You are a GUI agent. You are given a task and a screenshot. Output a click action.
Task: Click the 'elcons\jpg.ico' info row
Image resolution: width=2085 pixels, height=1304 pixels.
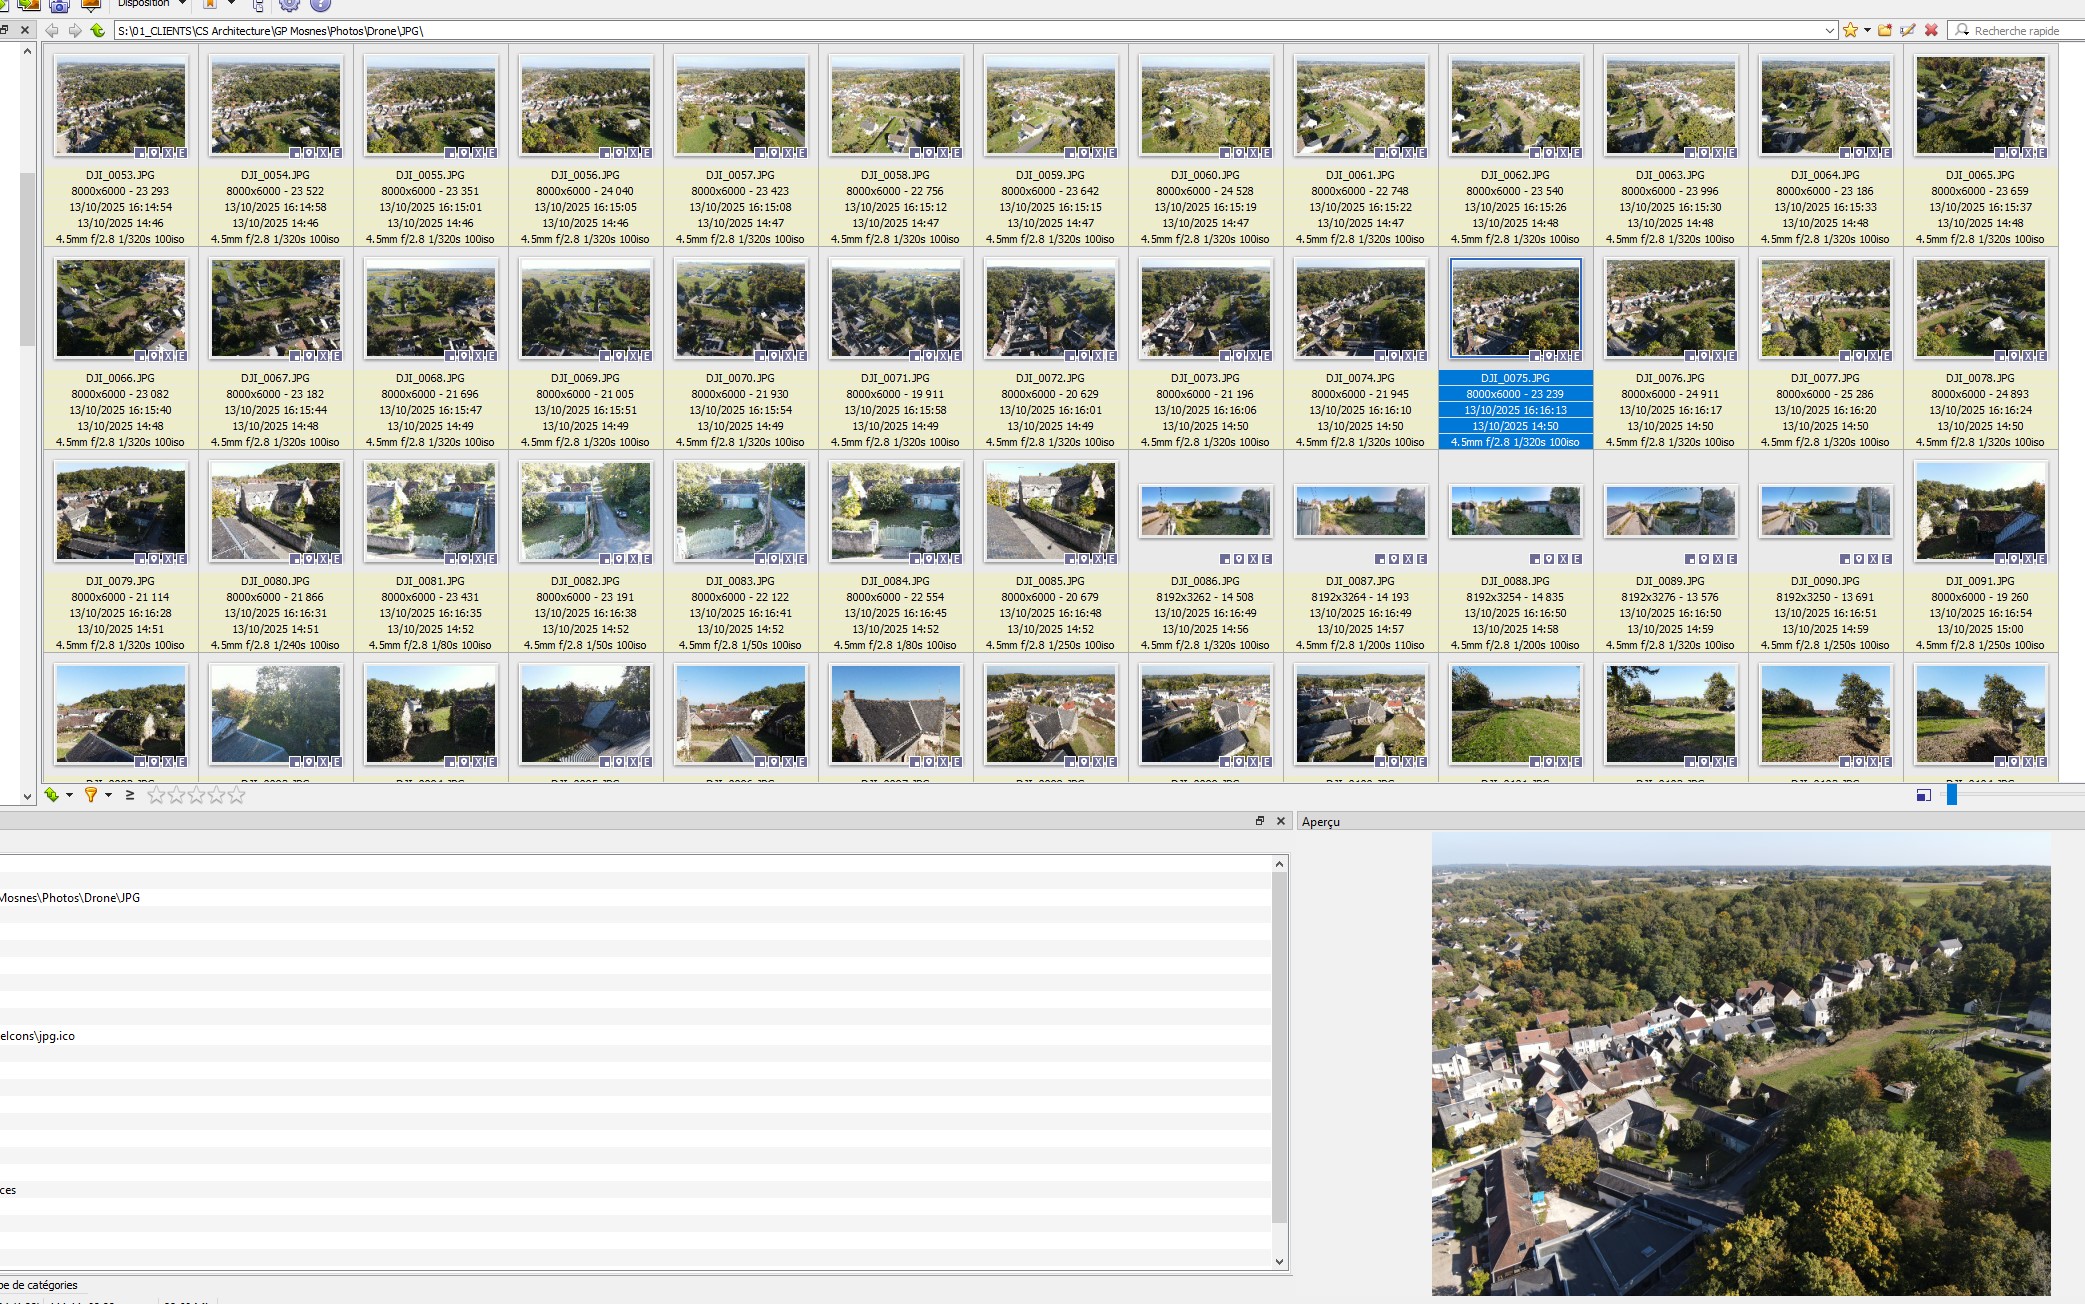pos(636,1036)
